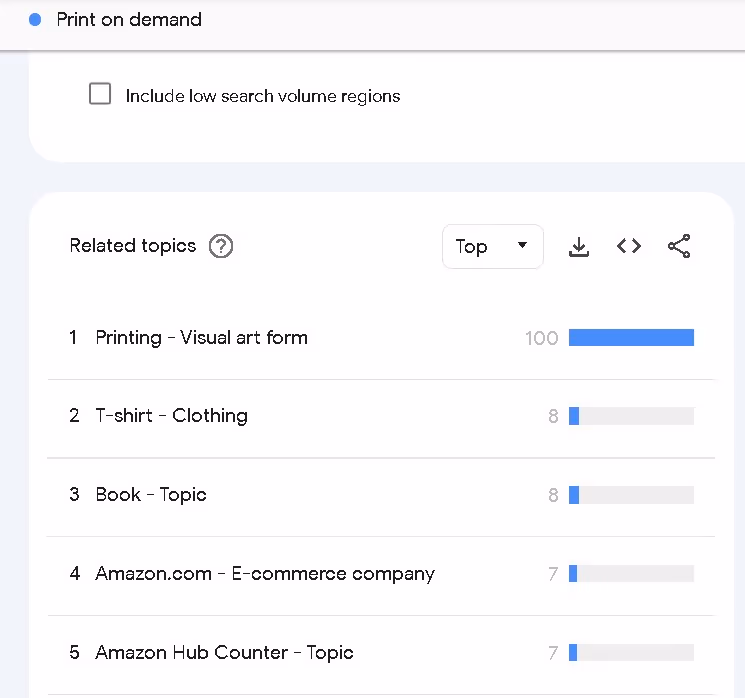Click the score bar for Amazon.com
This screenshot has width=745, height=698.
pos(631,574)
